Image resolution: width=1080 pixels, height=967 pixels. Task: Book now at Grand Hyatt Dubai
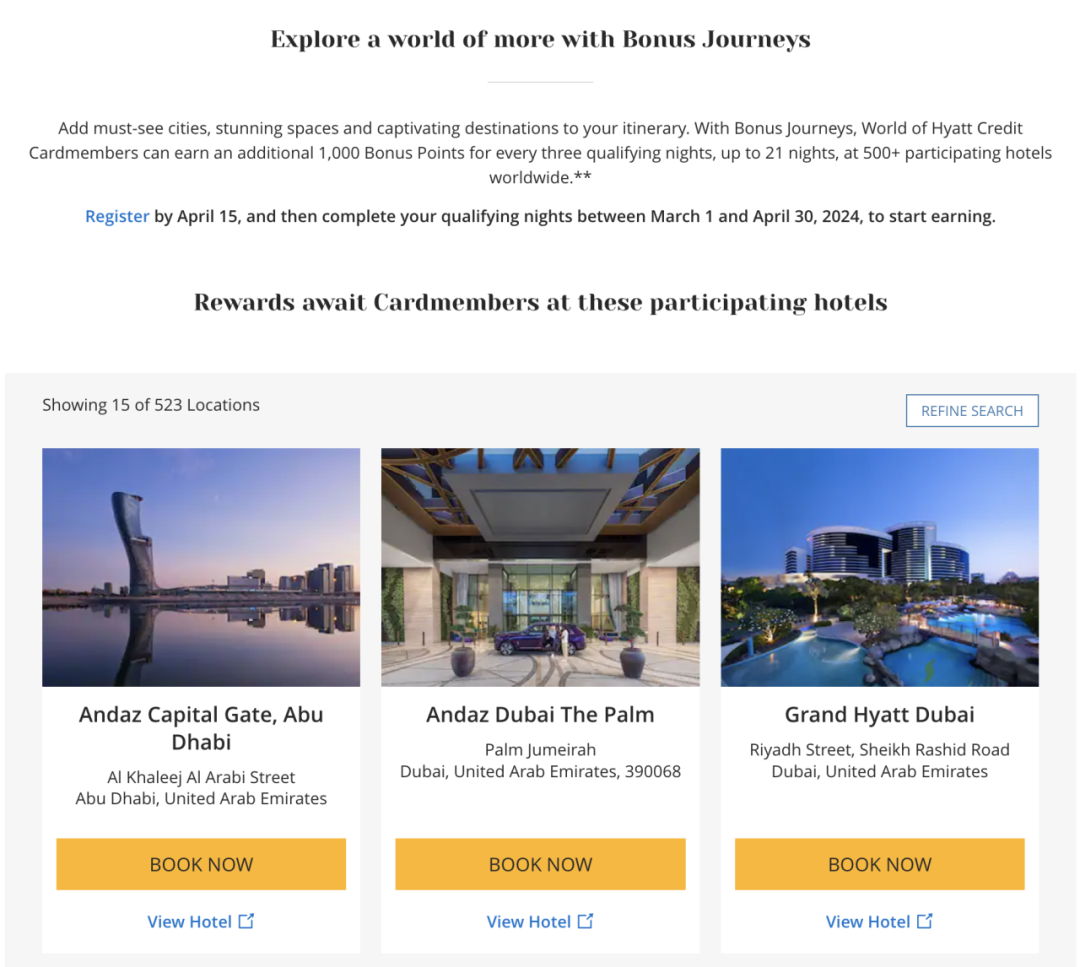(x=880, y=864)
